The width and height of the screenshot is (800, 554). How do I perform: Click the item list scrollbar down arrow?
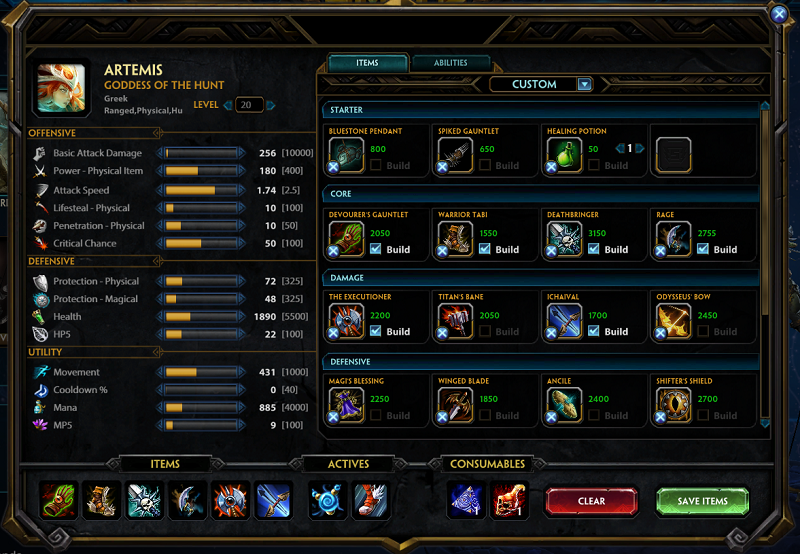pyautogui.click(x=765, y=423)
